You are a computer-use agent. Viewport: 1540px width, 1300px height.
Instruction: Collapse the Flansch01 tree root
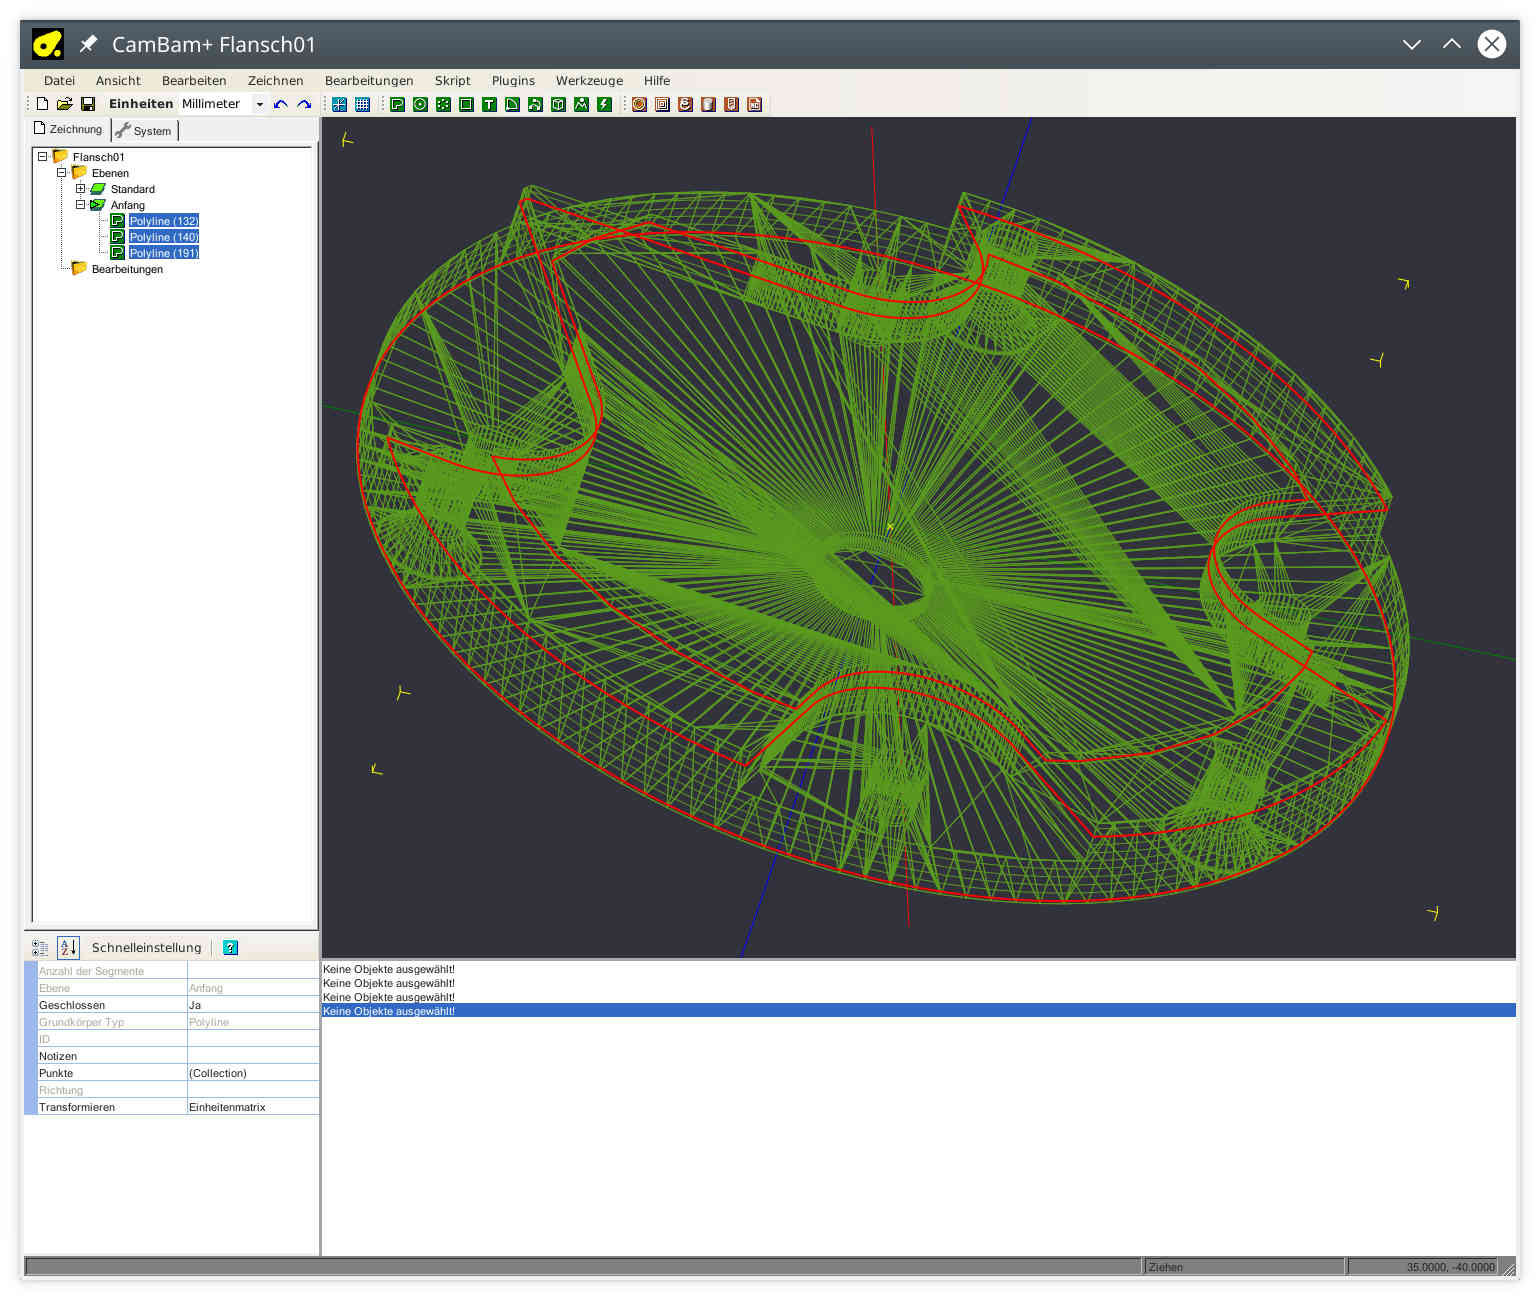coord(42,157)
